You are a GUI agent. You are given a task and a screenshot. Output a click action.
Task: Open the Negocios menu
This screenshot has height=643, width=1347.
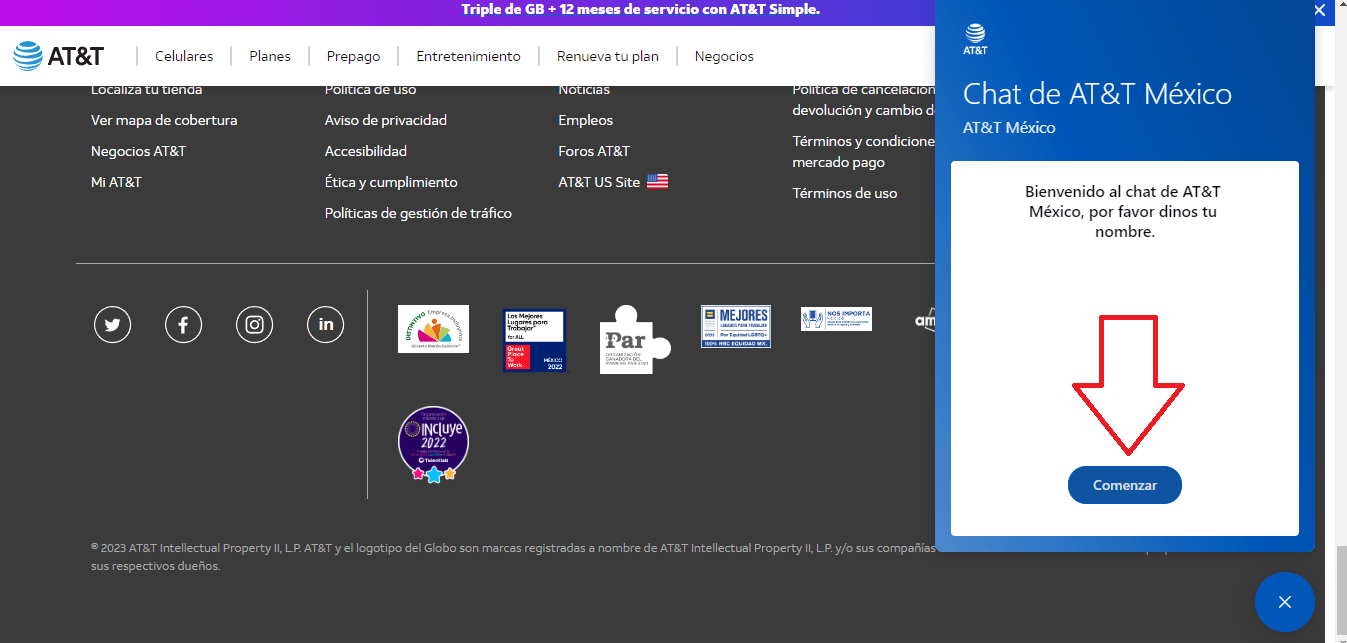coord(724,56)
